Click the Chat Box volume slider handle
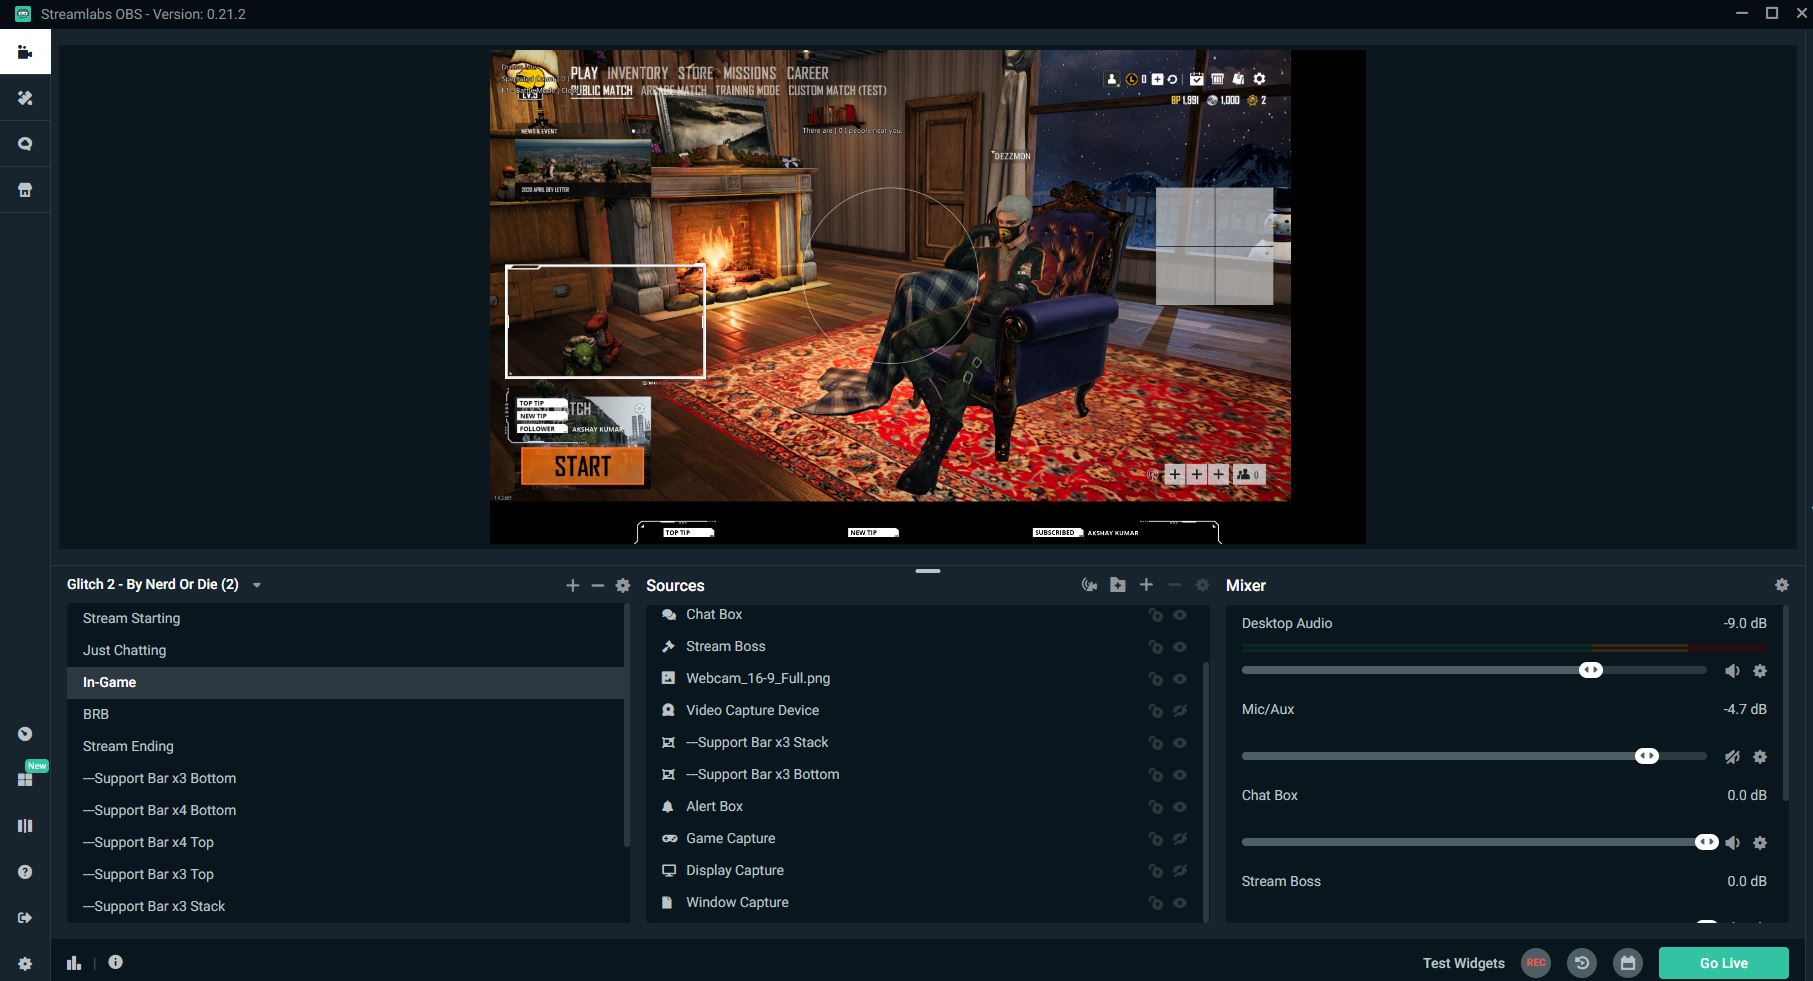 (1706, 842)
